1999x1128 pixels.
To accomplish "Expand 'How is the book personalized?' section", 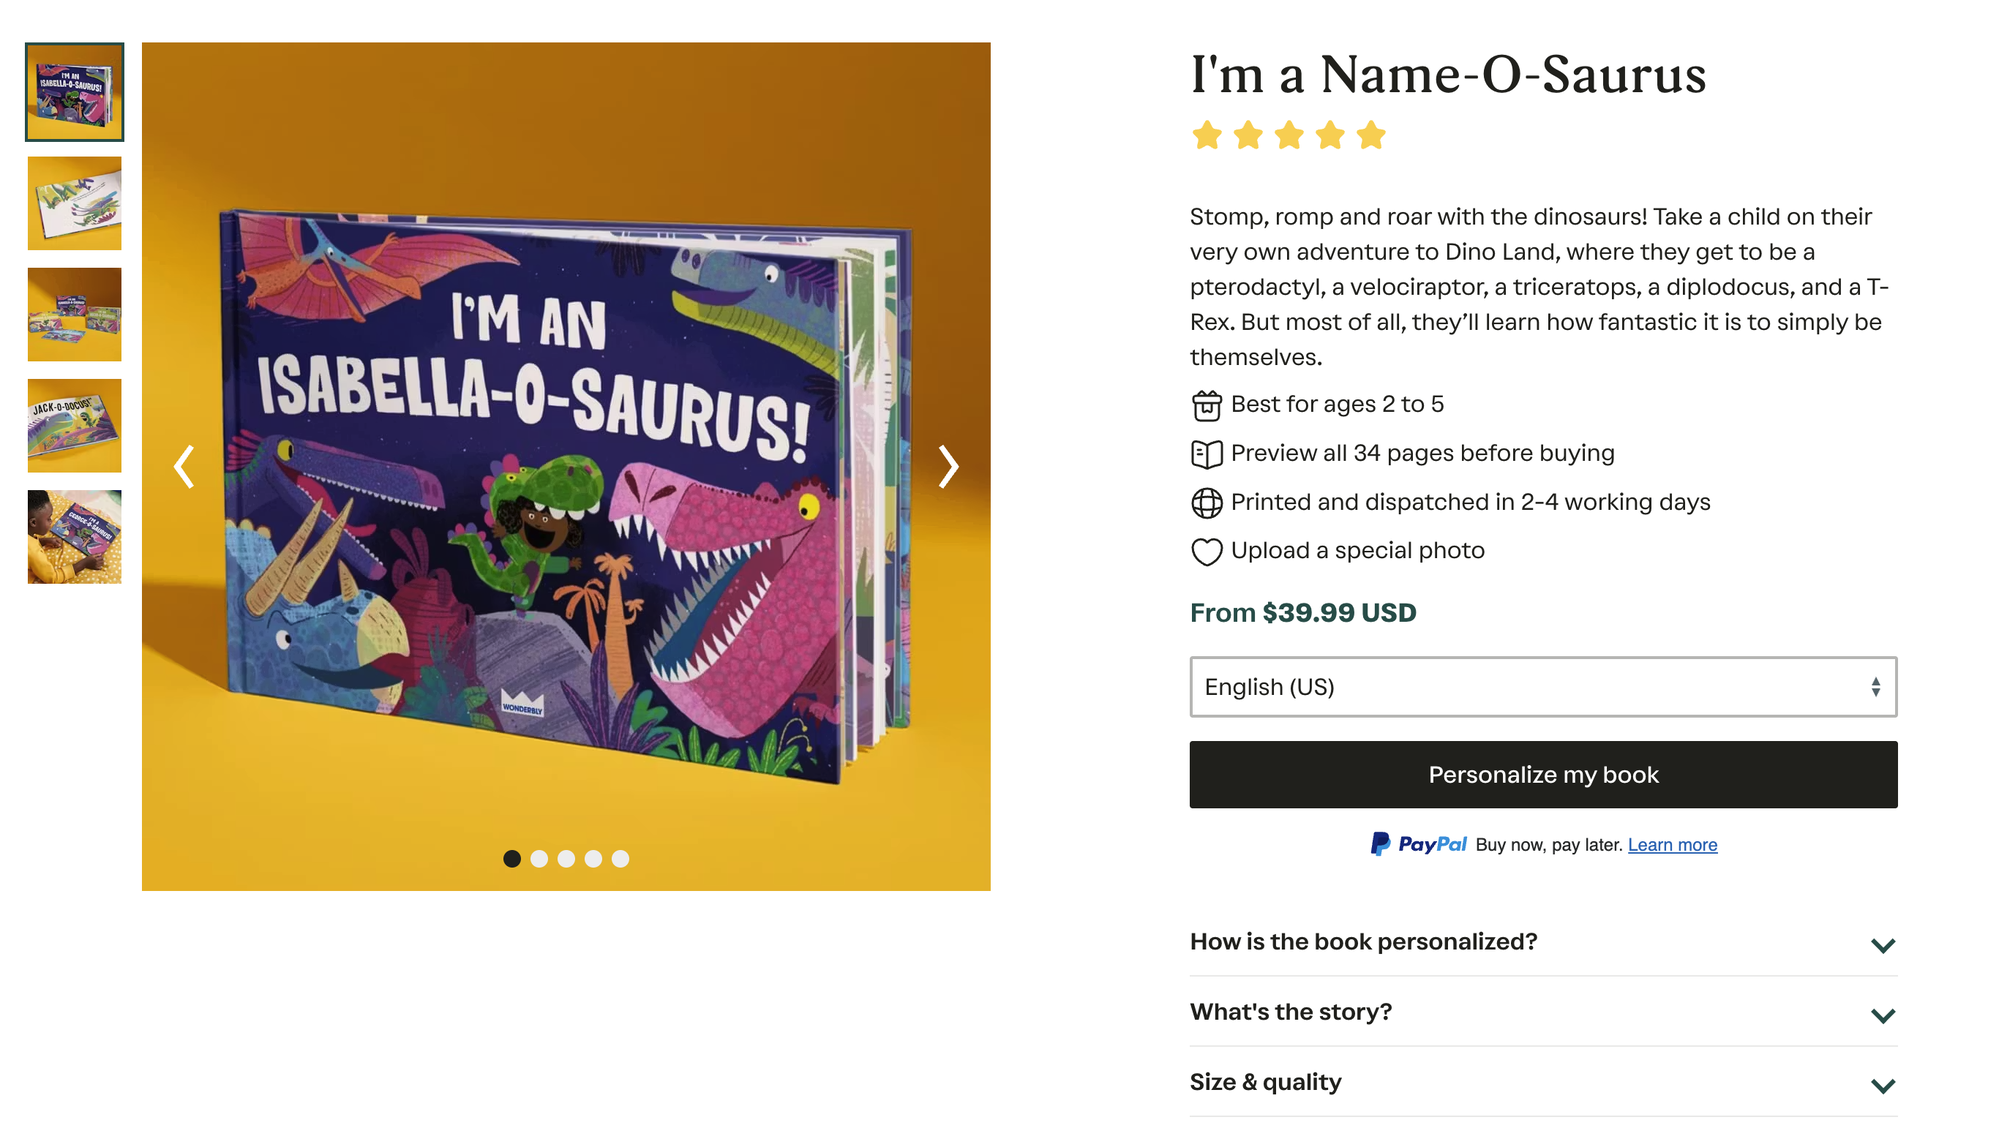I will (1542, 942).
